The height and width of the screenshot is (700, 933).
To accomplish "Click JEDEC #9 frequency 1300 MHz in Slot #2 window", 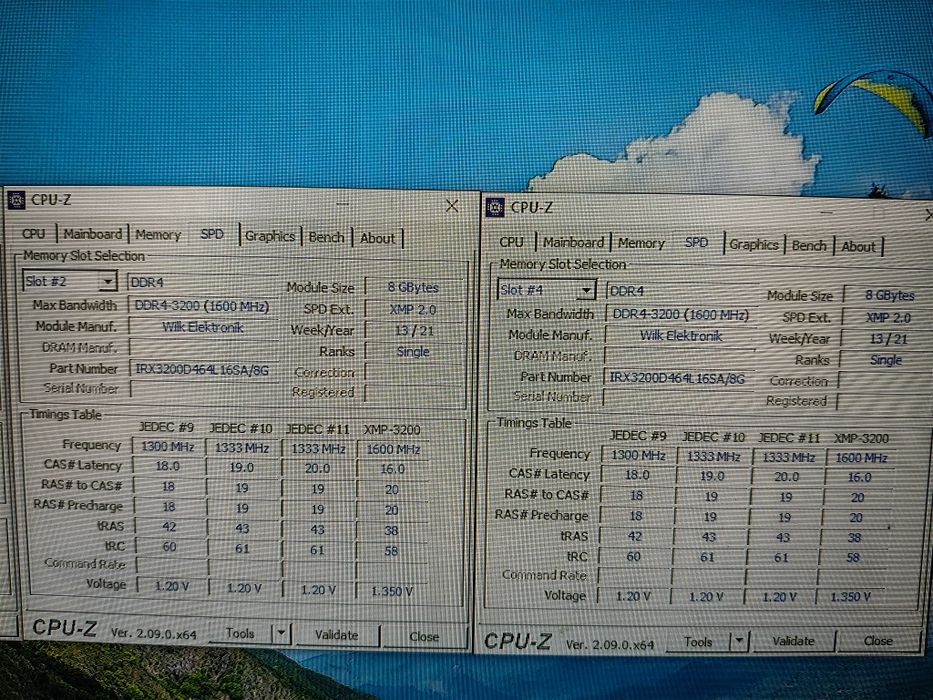I will 168,446.
